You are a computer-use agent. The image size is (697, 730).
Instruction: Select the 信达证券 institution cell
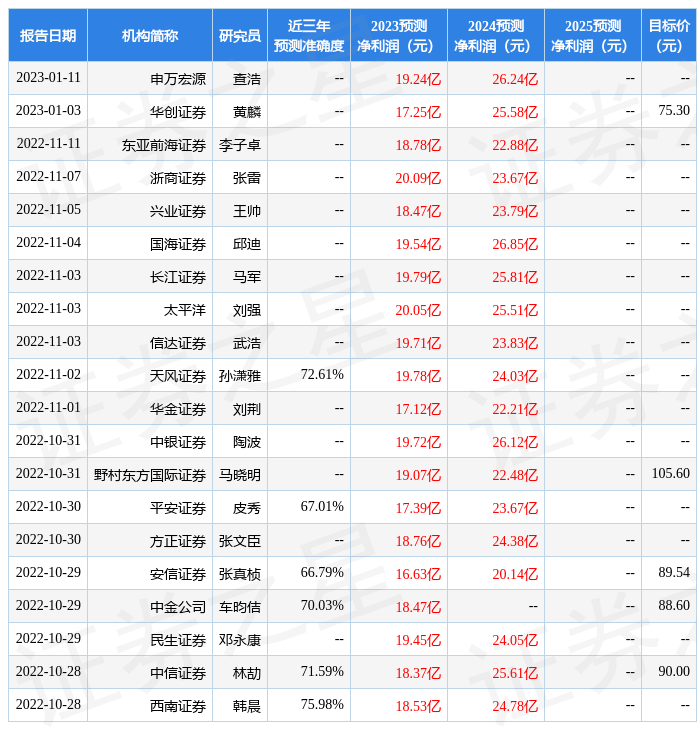click(150, 342)
